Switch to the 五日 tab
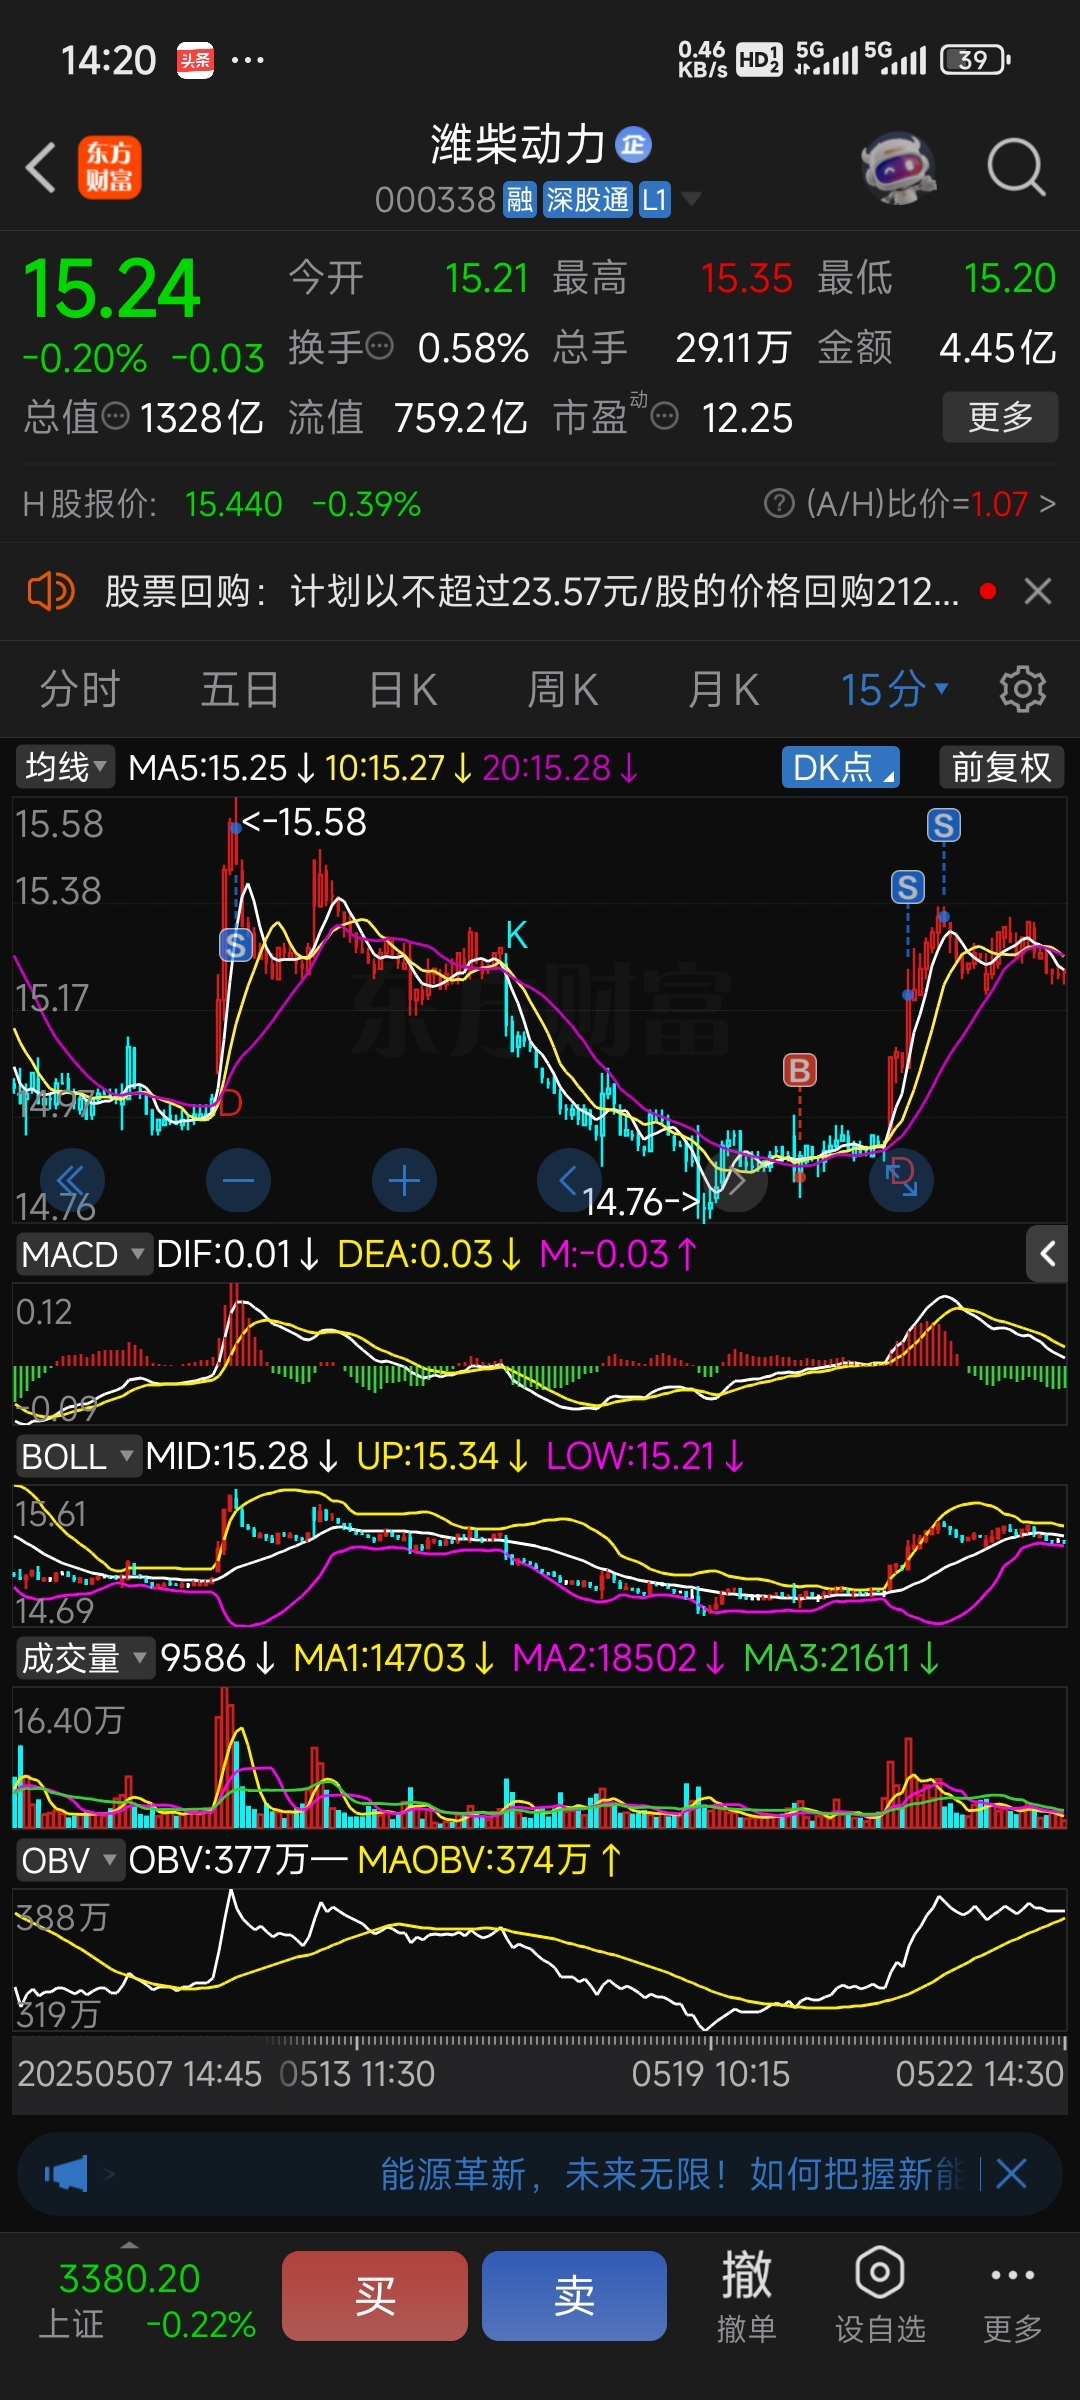 [x=240, y=690]
